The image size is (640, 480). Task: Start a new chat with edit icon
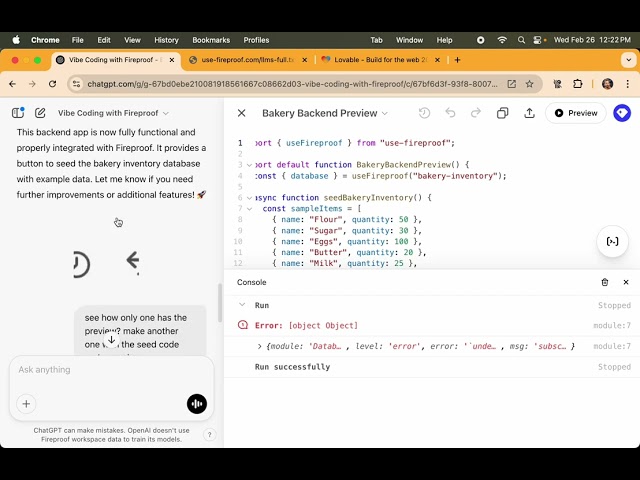[40, 113]
